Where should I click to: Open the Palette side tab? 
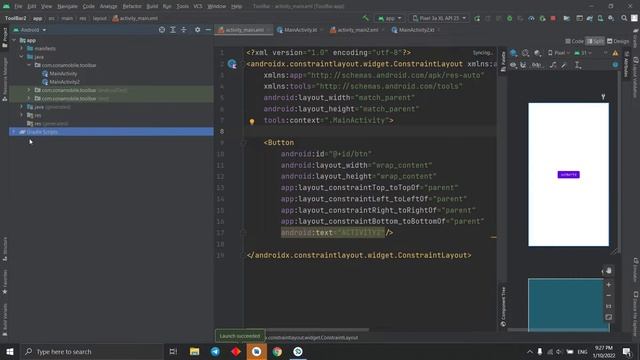(503, 61)
